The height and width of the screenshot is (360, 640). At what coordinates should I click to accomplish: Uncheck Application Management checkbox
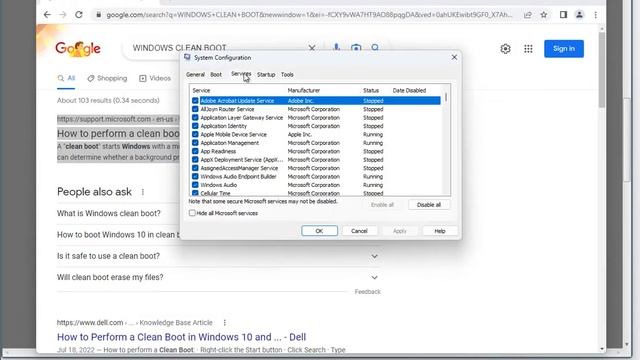coord(195,143)
